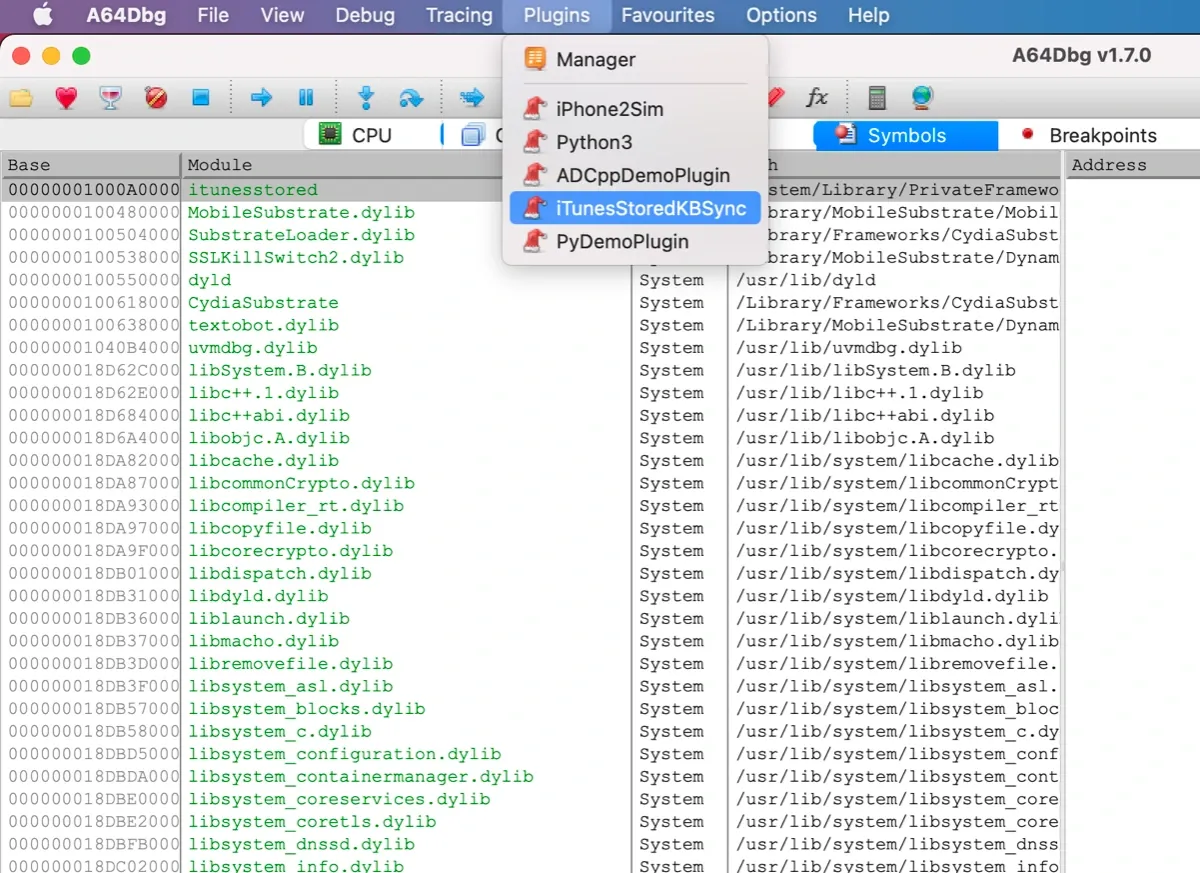Open the calculator toolbar icon
This screenshot has width=1200, height=873.
(877, 97)
